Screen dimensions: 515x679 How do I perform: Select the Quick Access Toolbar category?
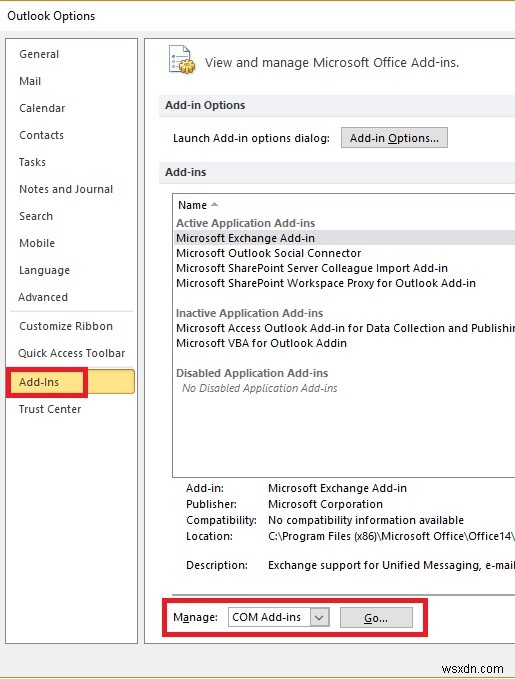point(71,353)
